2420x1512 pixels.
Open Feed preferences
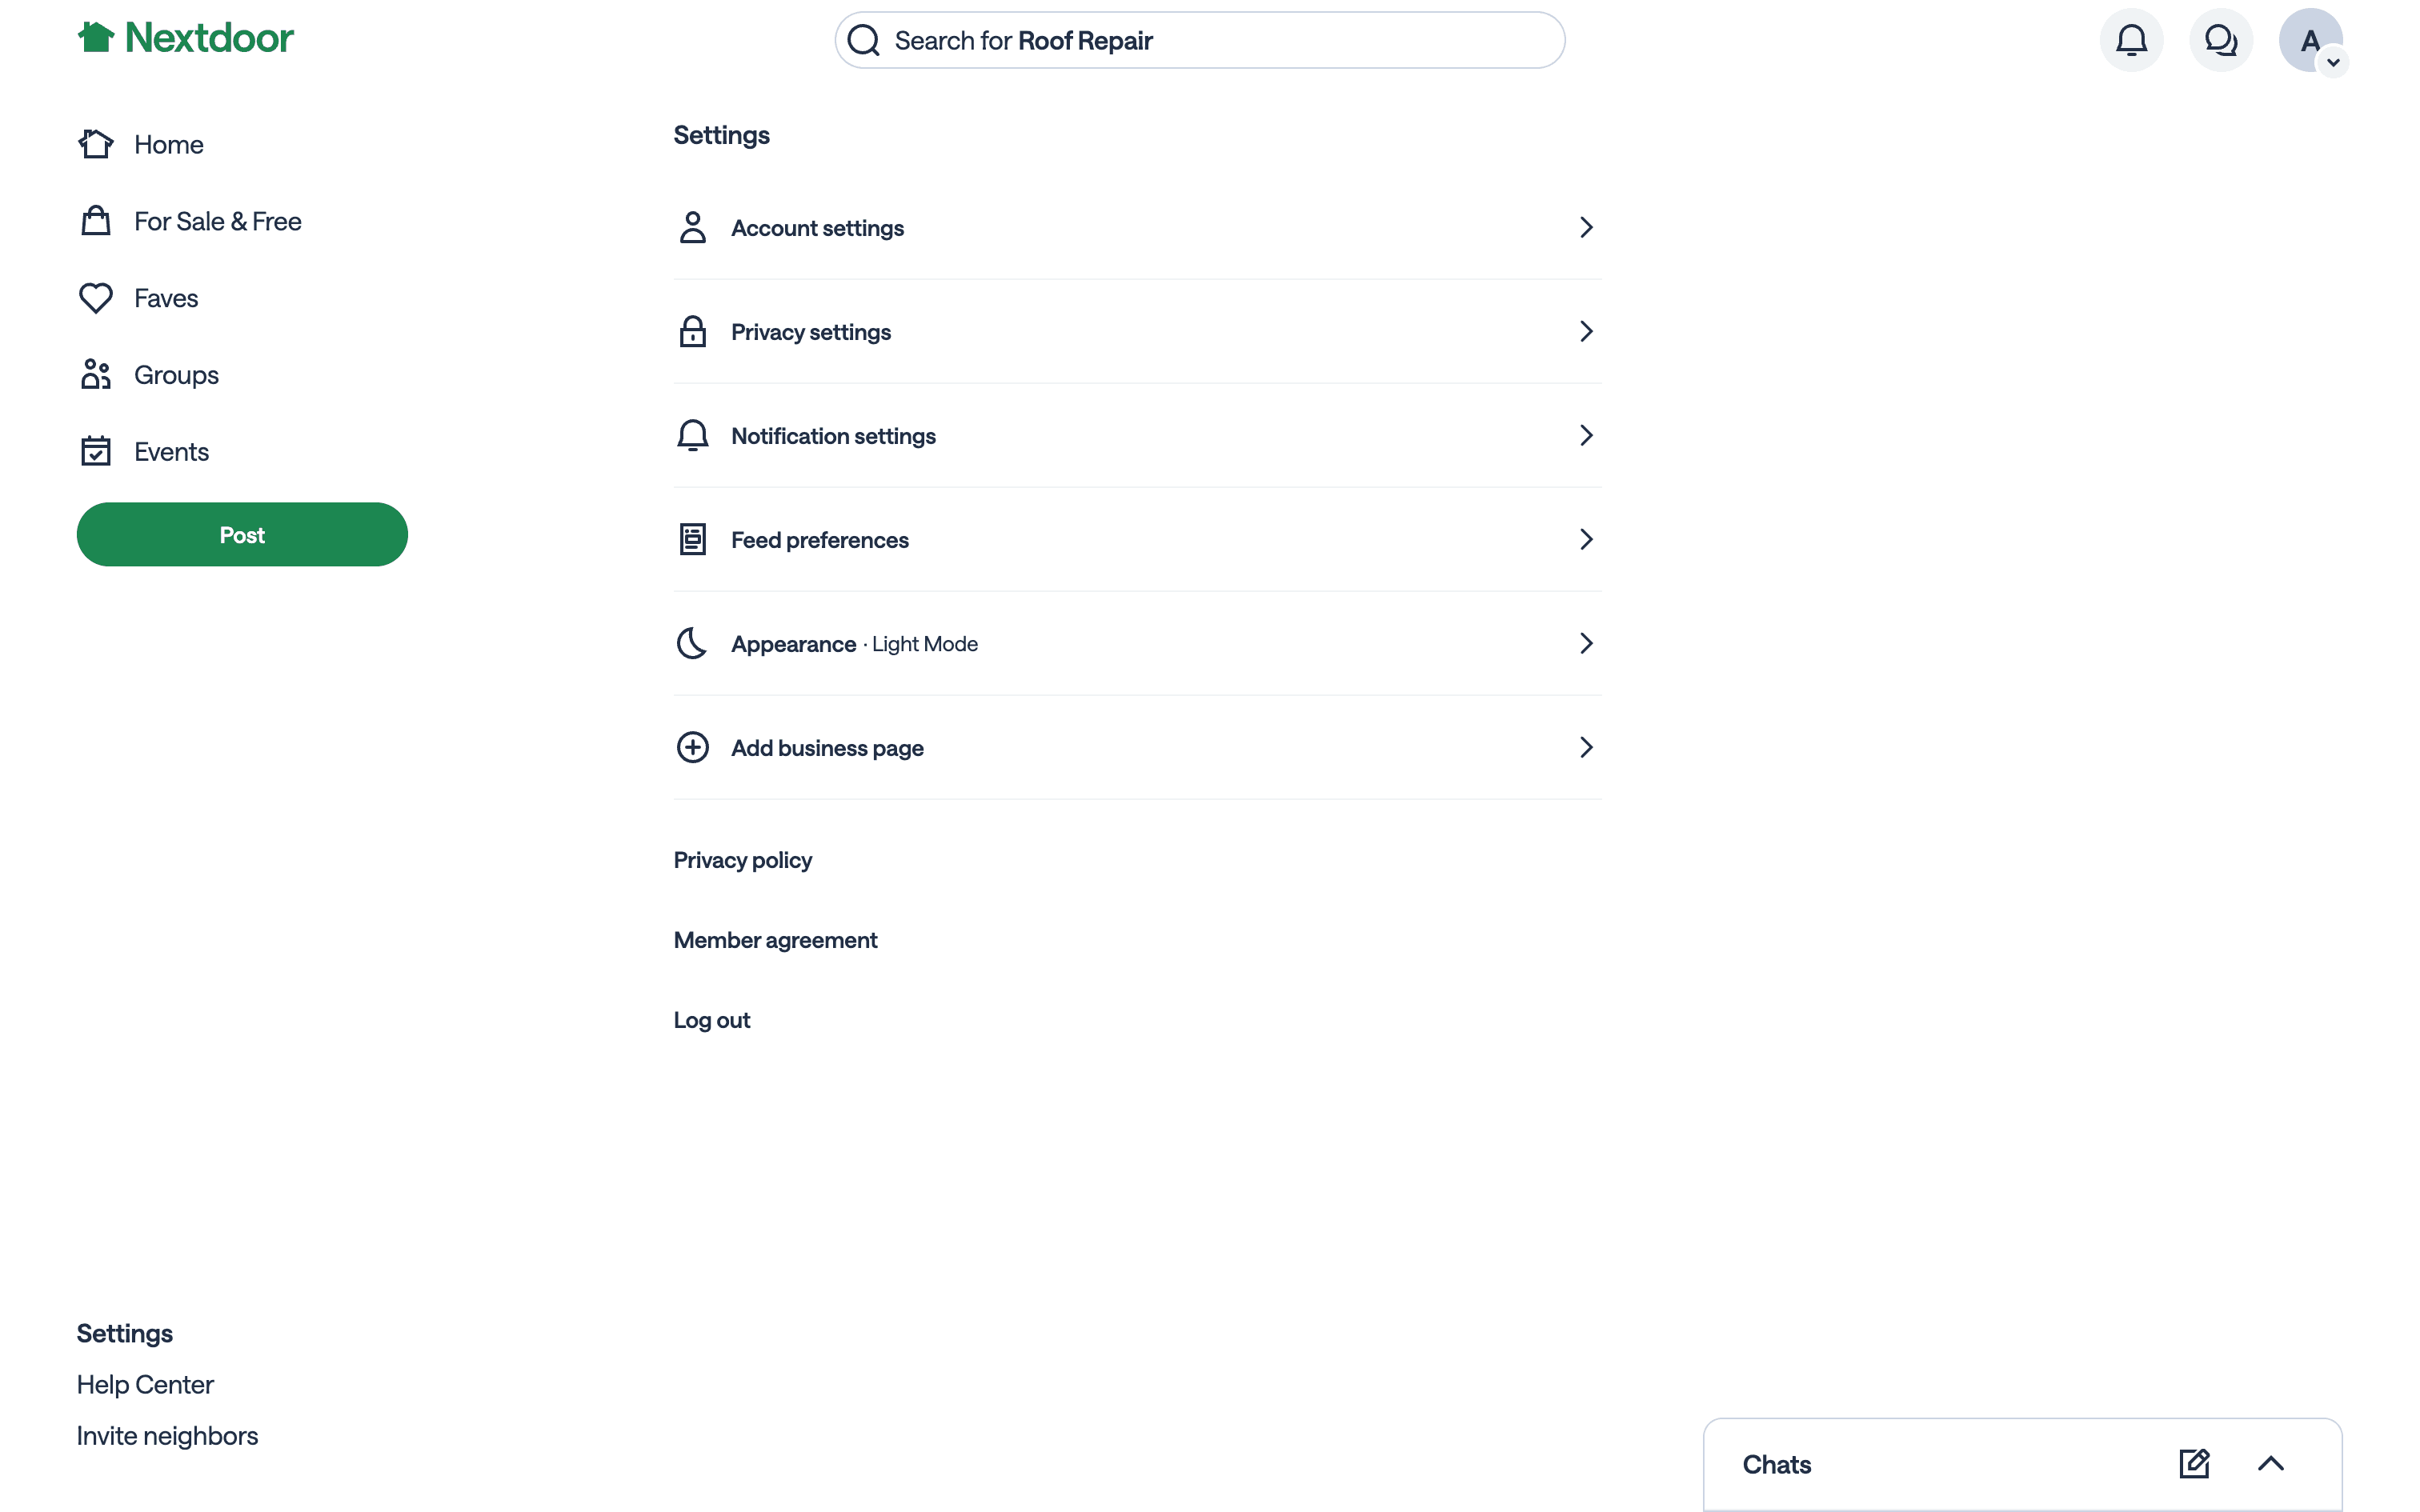(1137, 540)
